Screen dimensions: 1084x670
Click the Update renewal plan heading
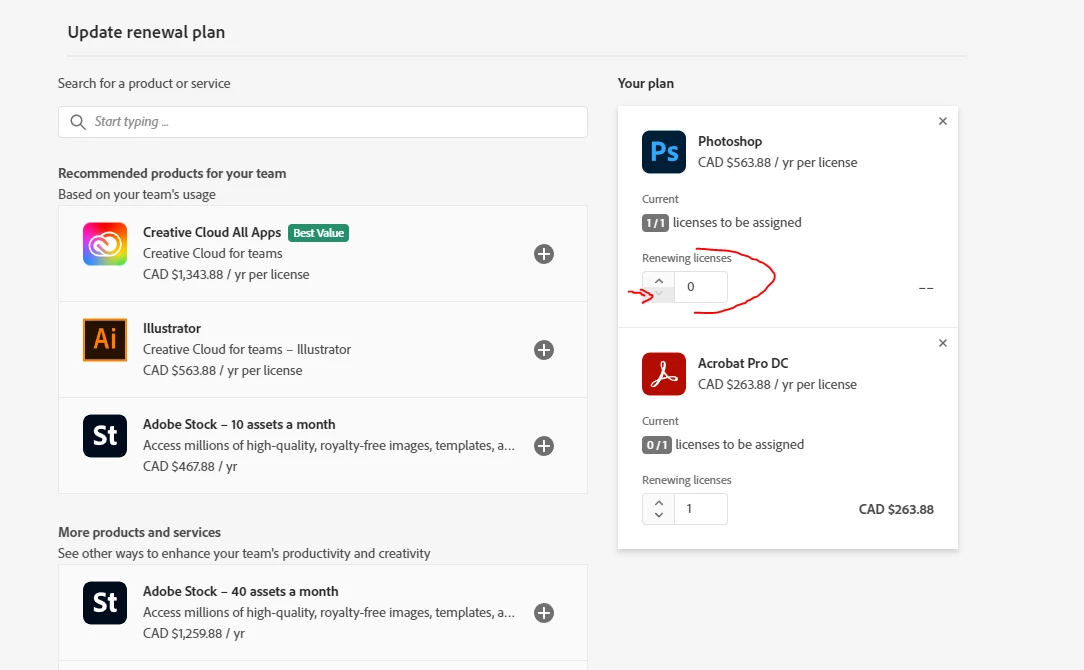coord(147,32)
